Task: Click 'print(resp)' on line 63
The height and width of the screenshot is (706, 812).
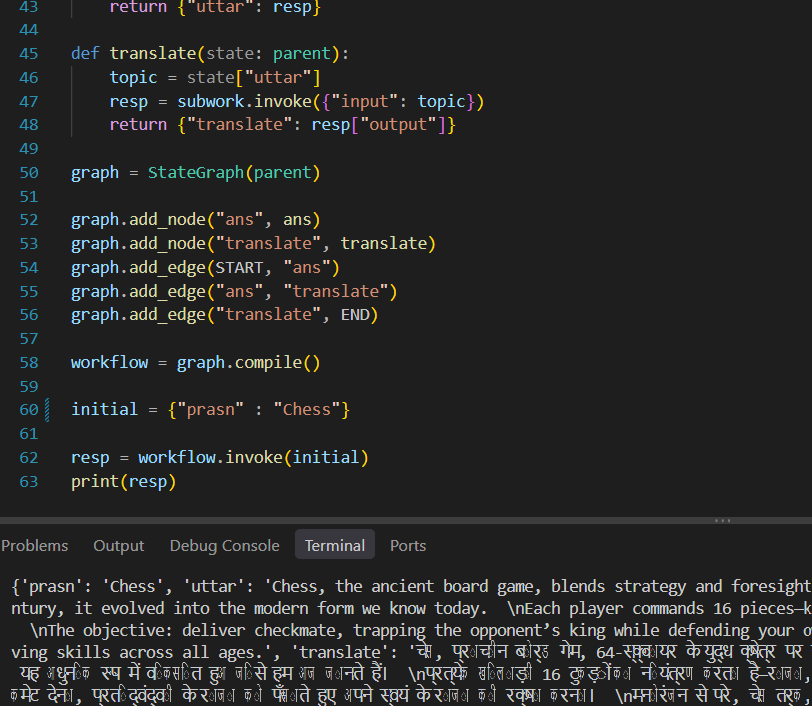Action: (x=123, y=482)
